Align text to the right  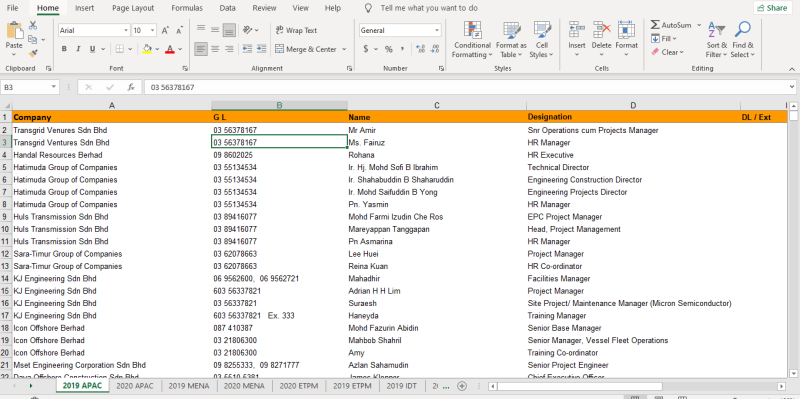coord(230,49)
